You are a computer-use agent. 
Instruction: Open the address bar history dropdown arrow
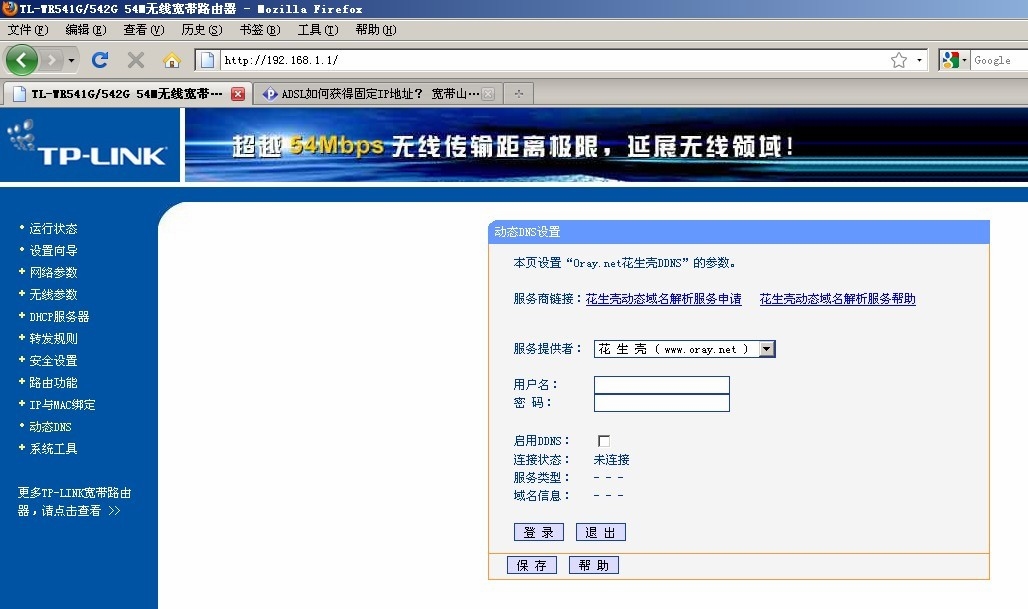coord(919,60)
